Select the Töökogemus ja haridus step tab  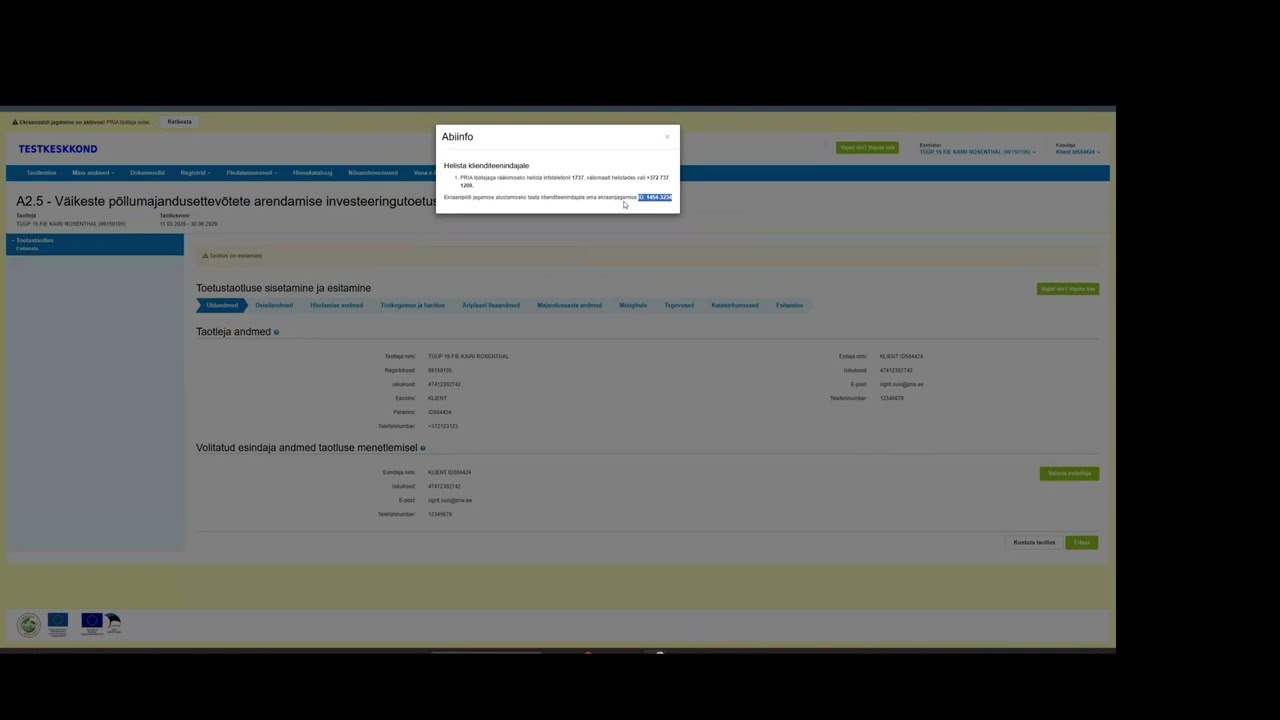[412, 305]
